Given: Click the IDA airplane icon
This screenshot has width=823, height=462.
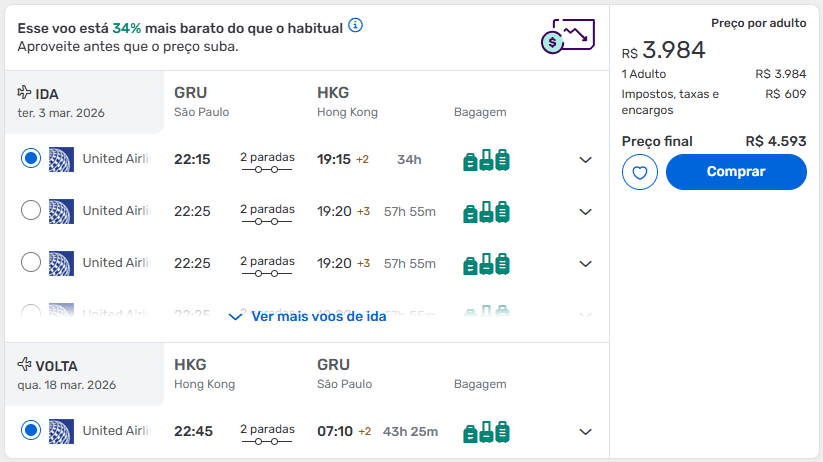Looking at the screenshot, I should [x=24, y=93].
